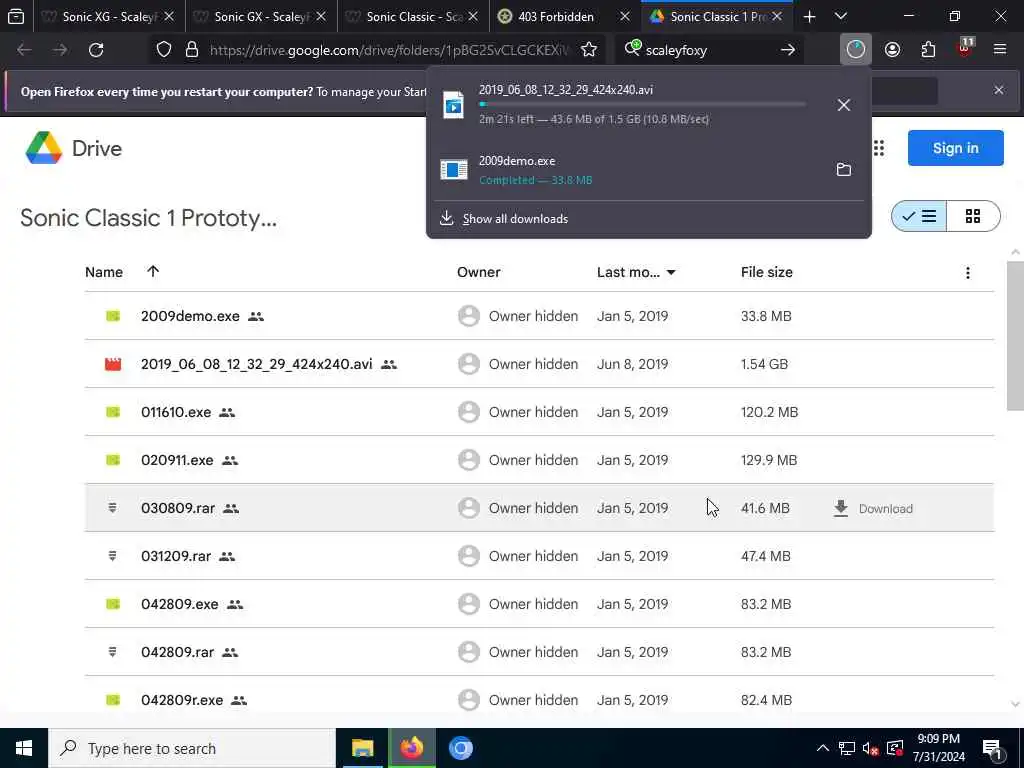
Task: Switch to grid layout view
Action: (x=973, y=216)
